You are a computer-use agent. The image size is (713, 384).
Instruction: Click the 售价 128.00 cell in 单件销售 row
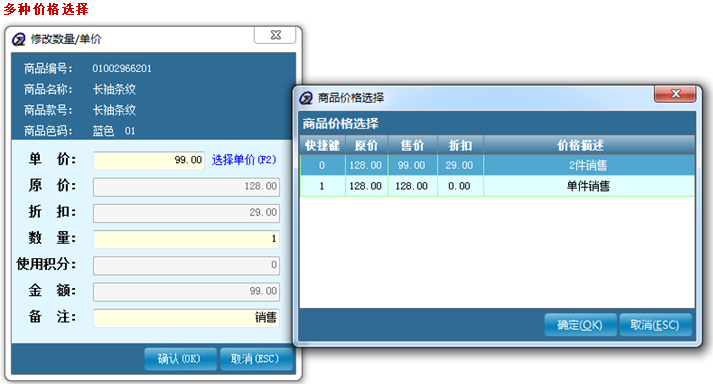tap(412, 186)
